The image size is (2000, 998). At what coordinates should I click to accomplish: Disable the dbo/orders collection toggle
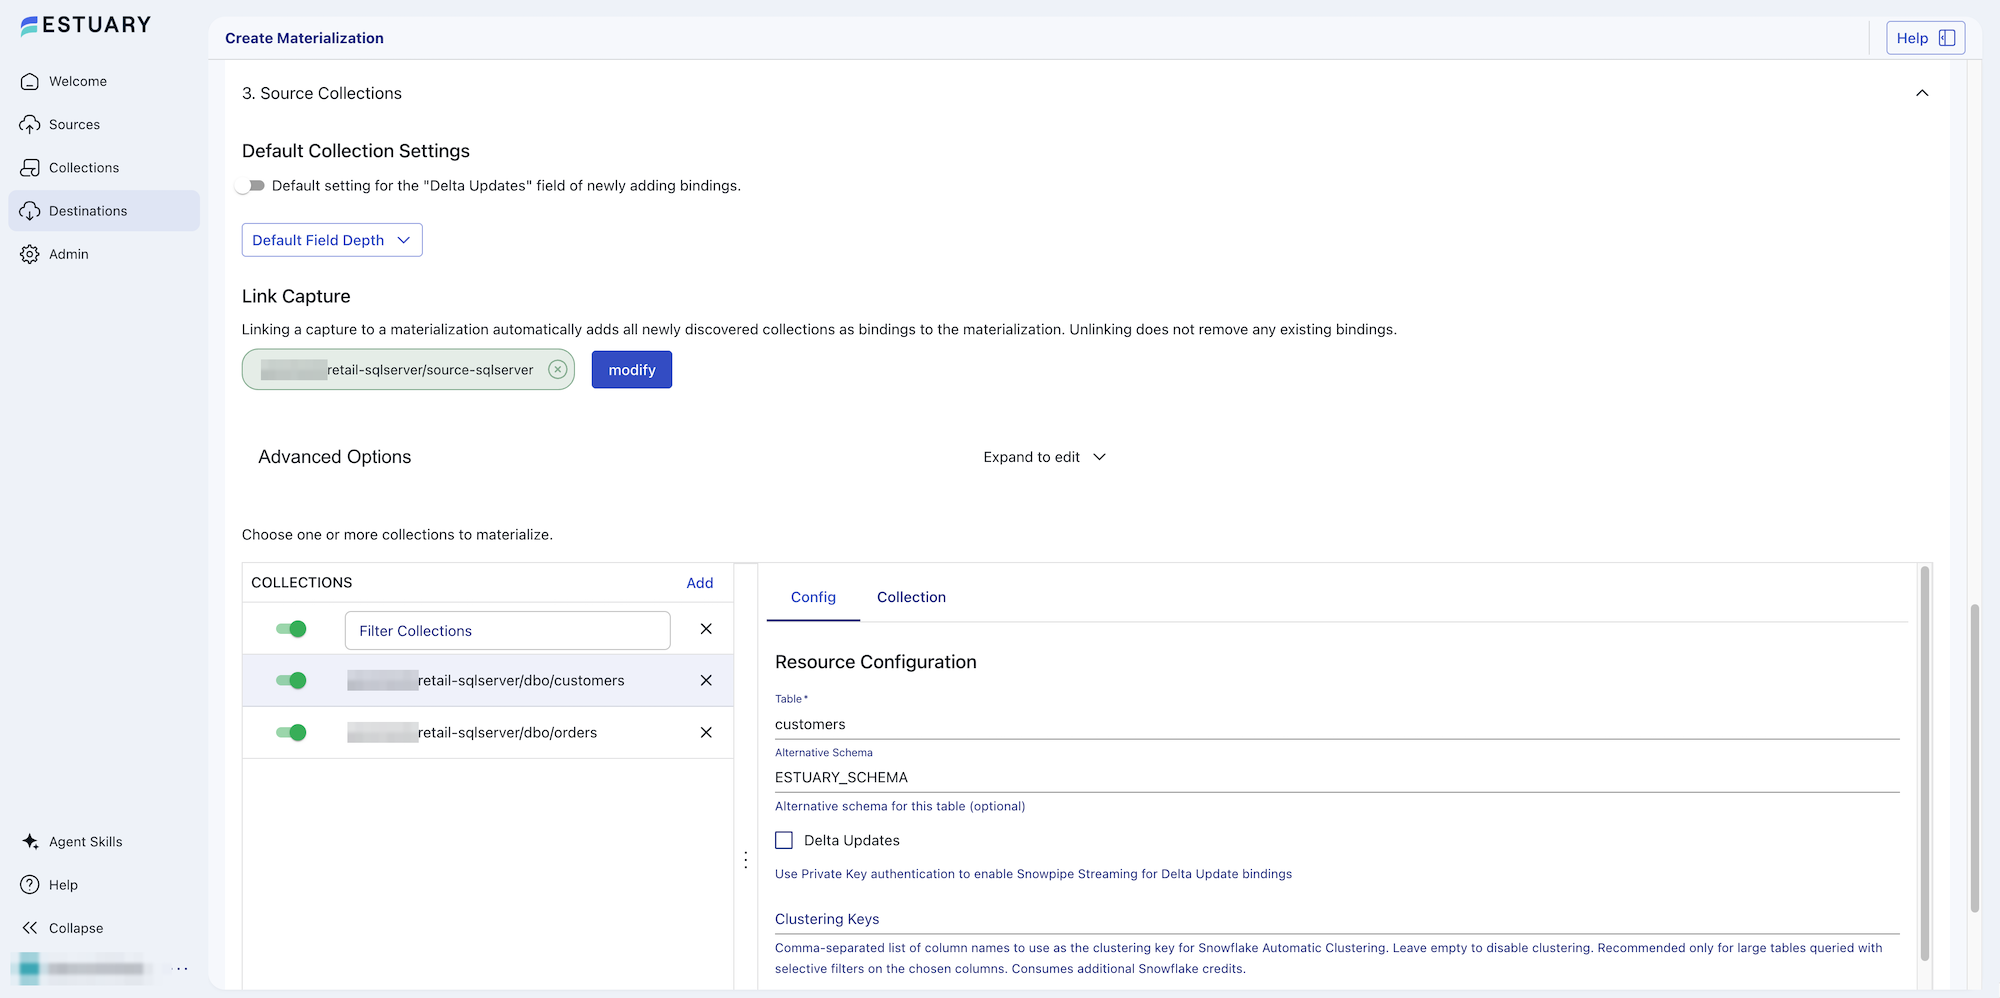coord(291,732)
